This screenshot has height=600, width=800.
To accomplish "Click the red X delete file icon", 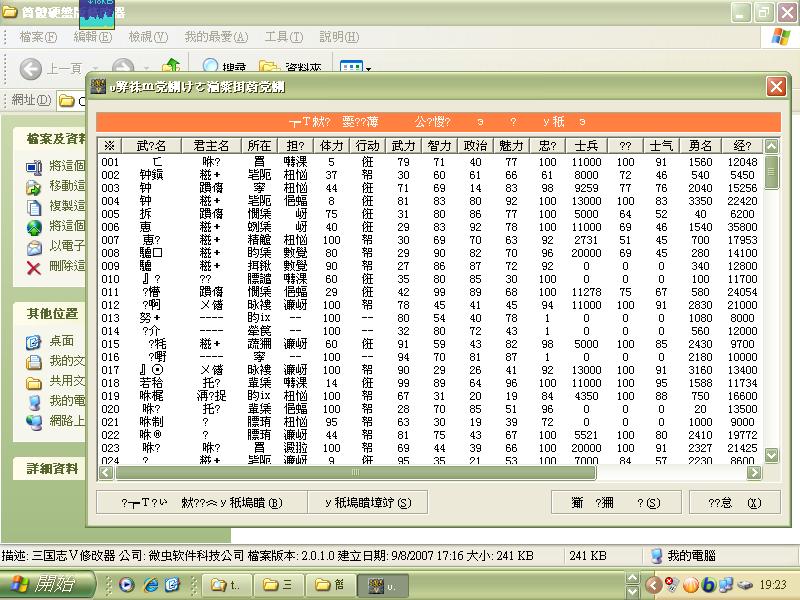I will click(x=34, y=267).
